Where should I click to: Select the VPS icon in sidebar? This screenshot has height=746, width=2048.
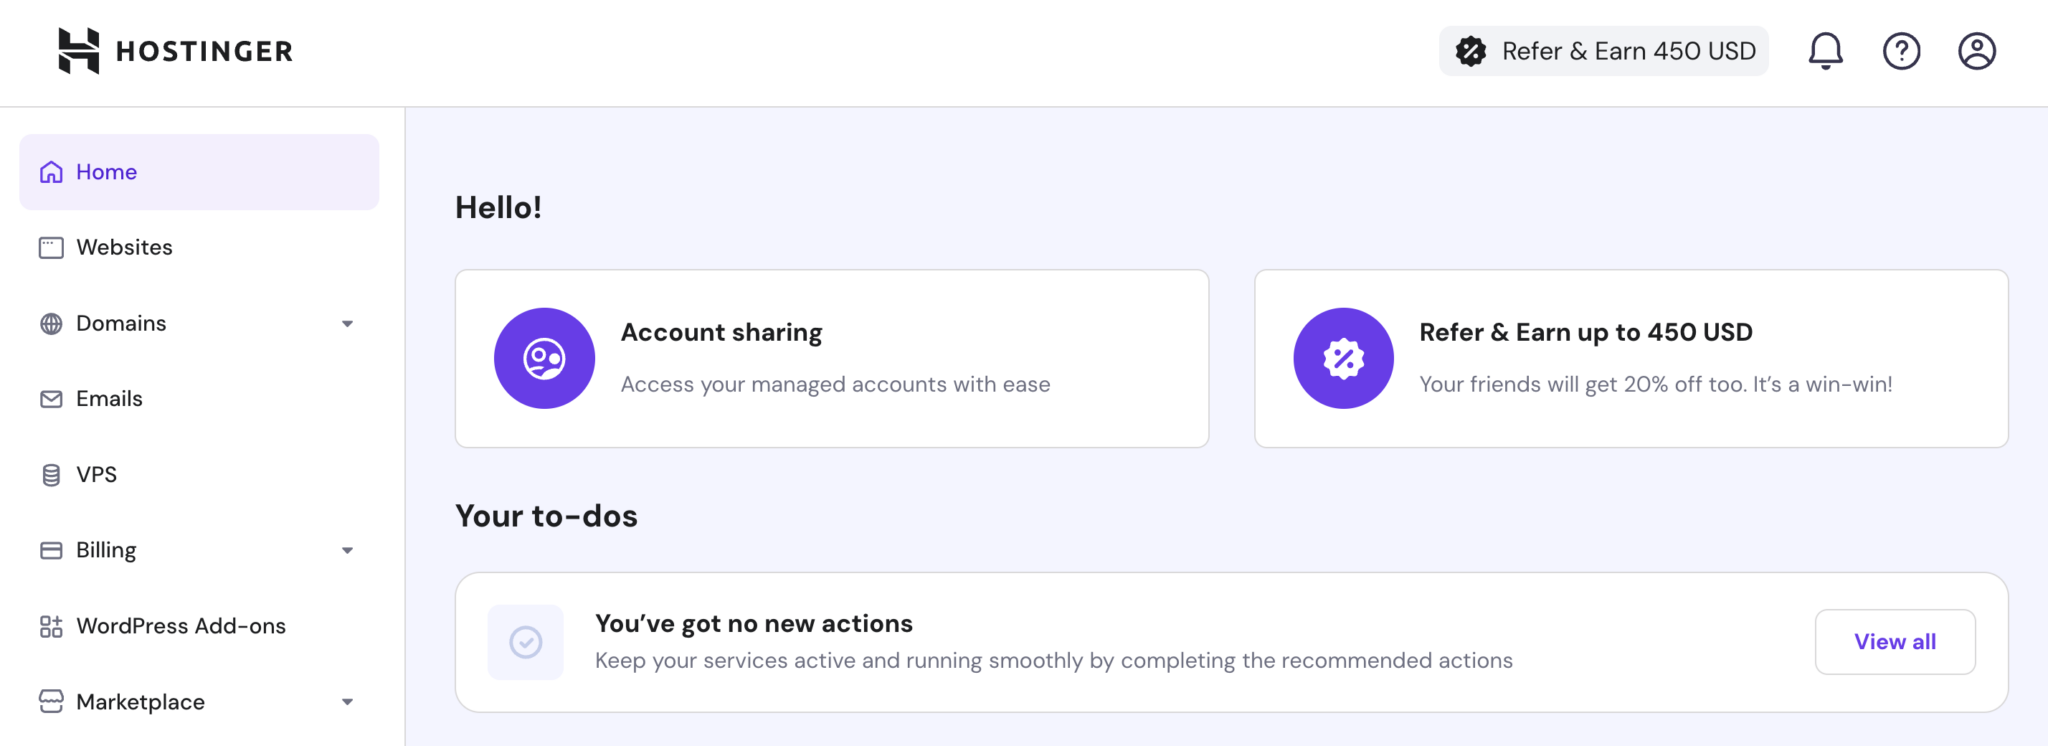[x=51, y=474]
